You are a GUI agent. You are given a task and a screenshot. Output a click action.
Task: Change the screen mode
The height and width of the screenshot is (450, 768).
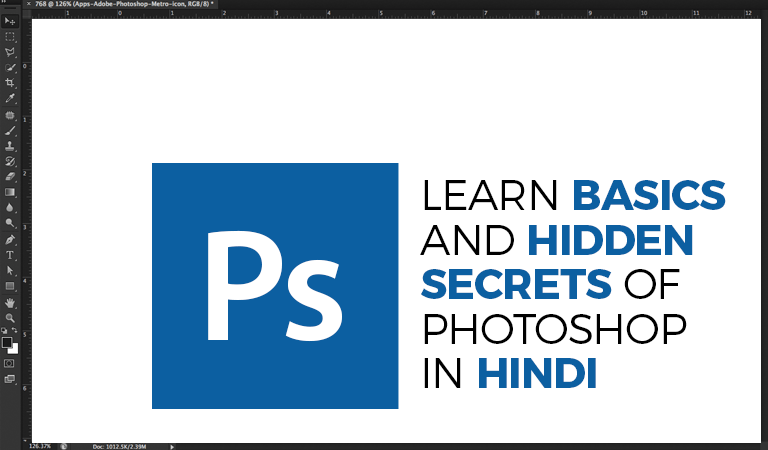9,379
